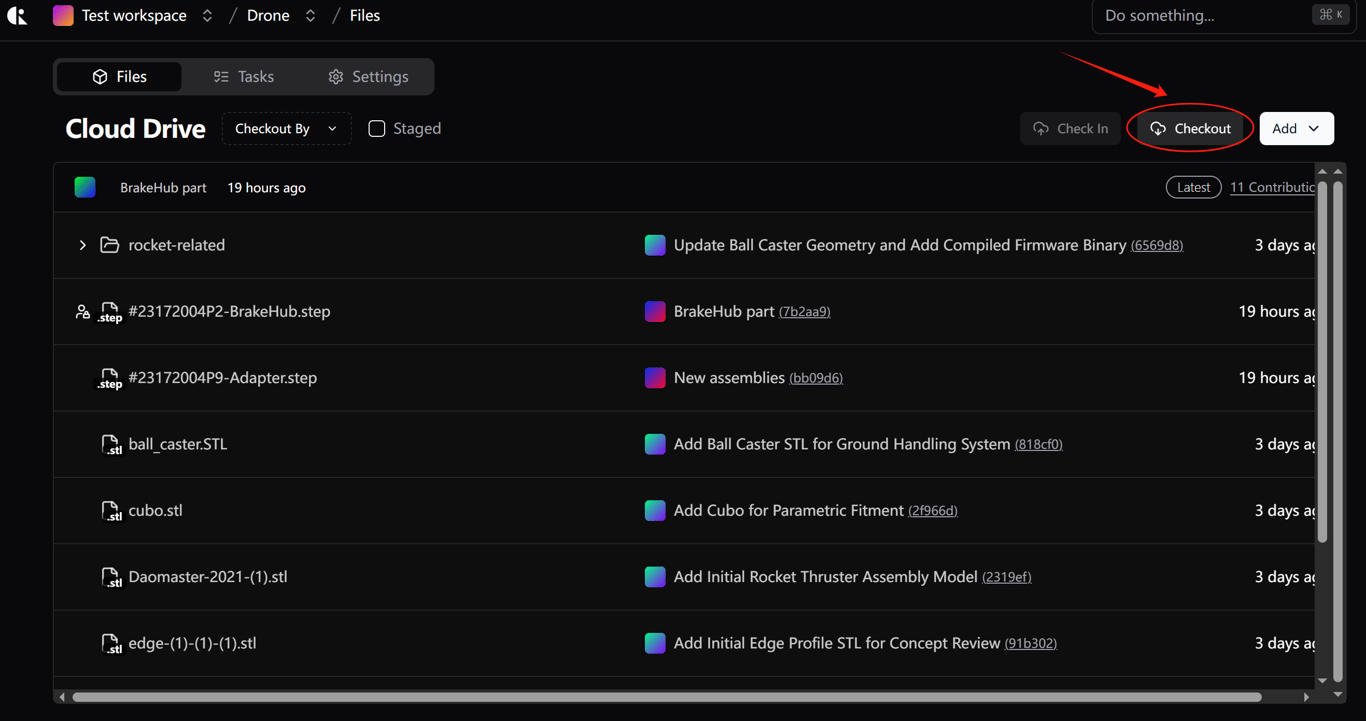
Task: Toggle the Staged checkbox
Action: [377, 128]
